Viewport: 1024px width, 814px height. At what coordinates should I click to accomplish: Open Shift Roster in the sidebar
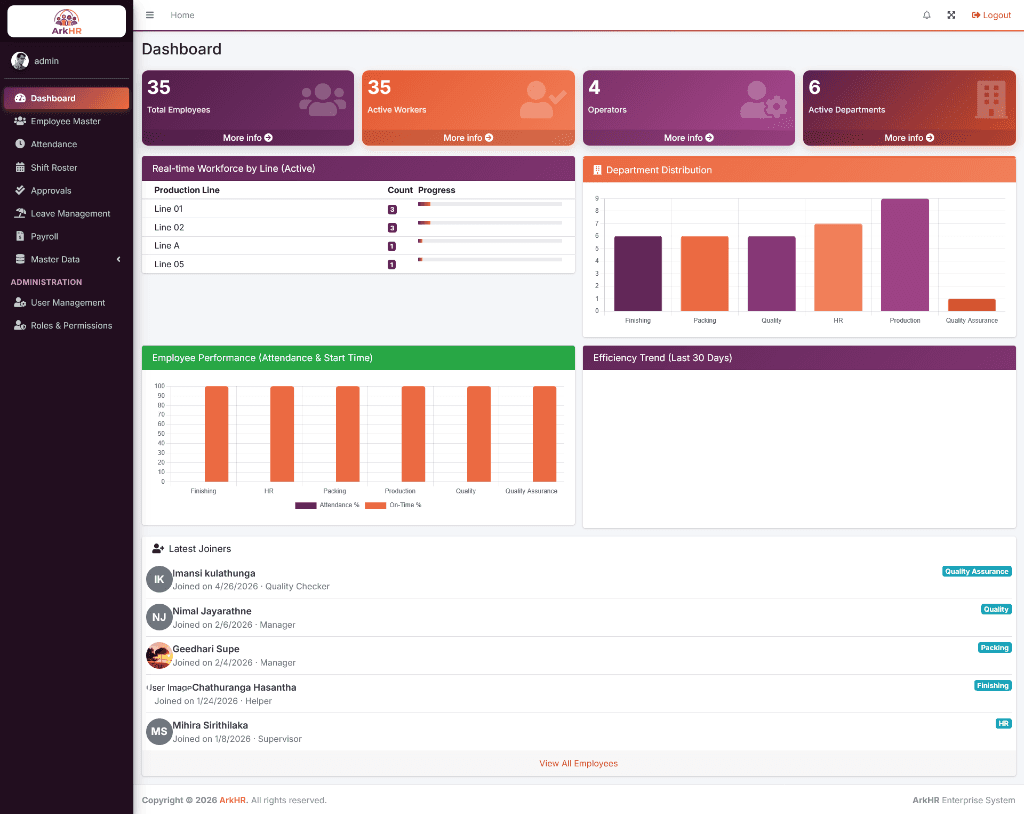pyautogui.click(x=66, y=167)
